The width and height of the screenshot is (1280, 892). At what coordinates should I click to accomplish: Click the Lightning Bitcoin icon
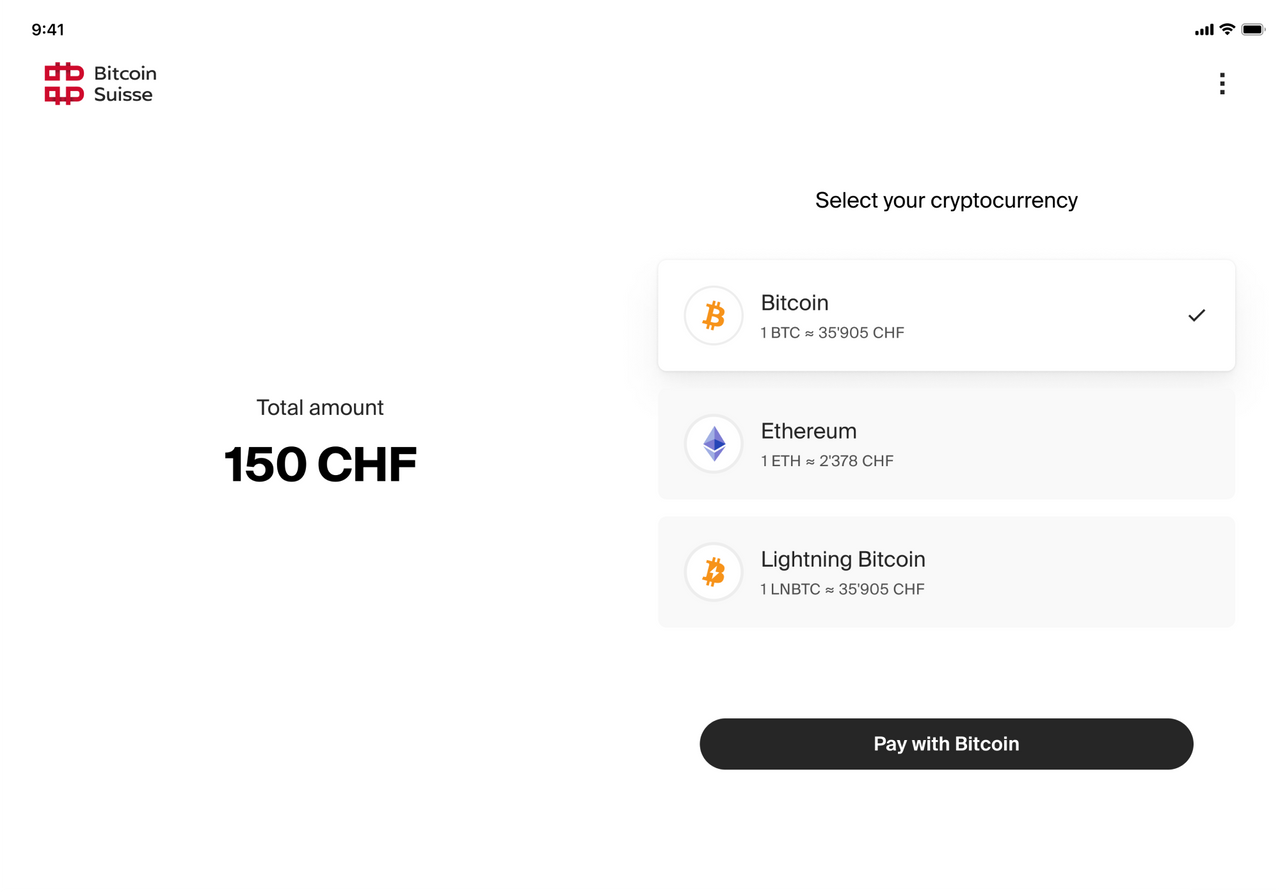point(713,571)
